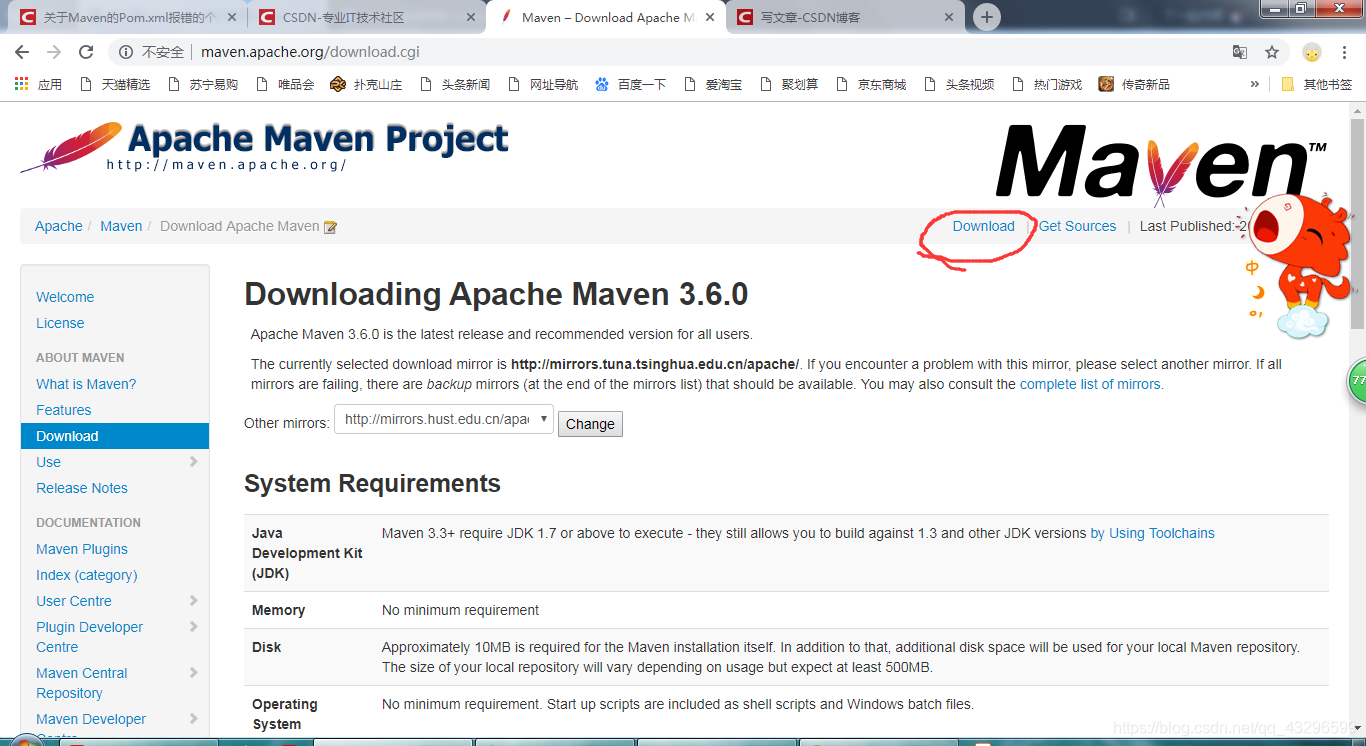Open the translate page icon

[x=1240, y=52]
